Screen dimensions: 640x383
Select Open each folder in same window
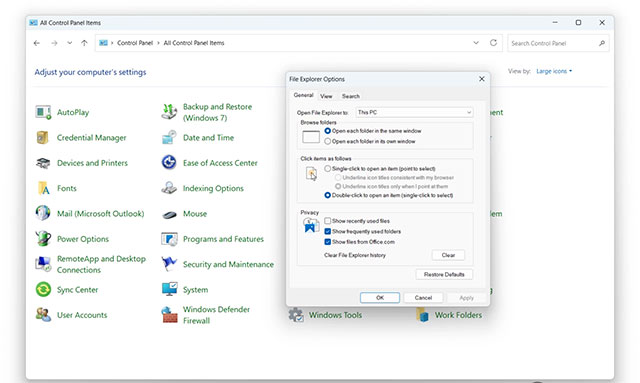click(x=327, y=131)
